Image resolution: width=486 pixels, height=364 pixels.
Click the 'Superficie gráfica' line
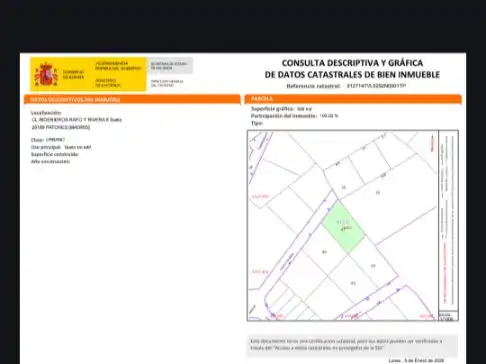[x=281, y=109]
